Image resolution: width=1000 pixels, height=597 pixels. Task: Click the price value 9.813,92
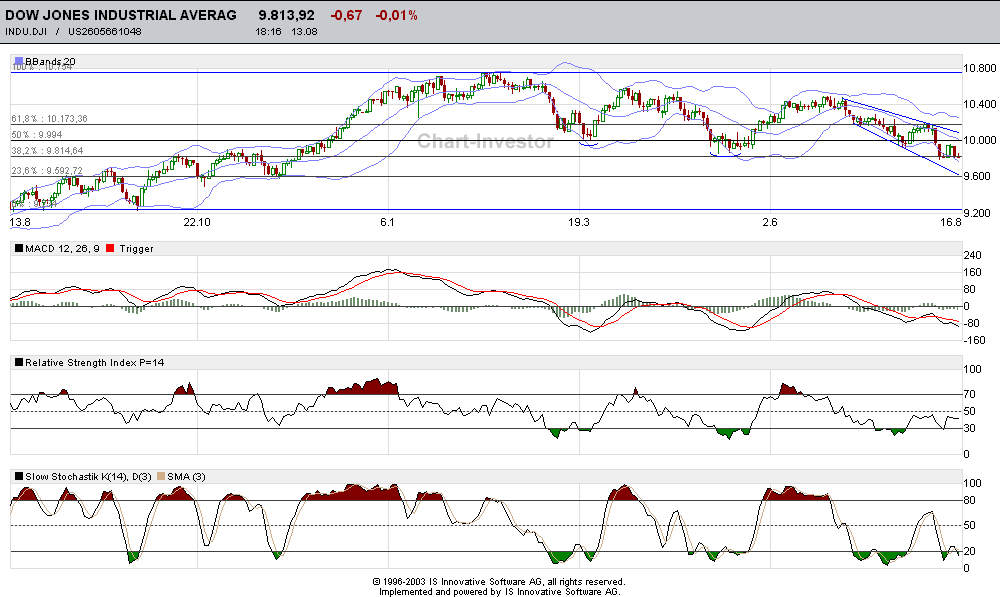(286, 15)
